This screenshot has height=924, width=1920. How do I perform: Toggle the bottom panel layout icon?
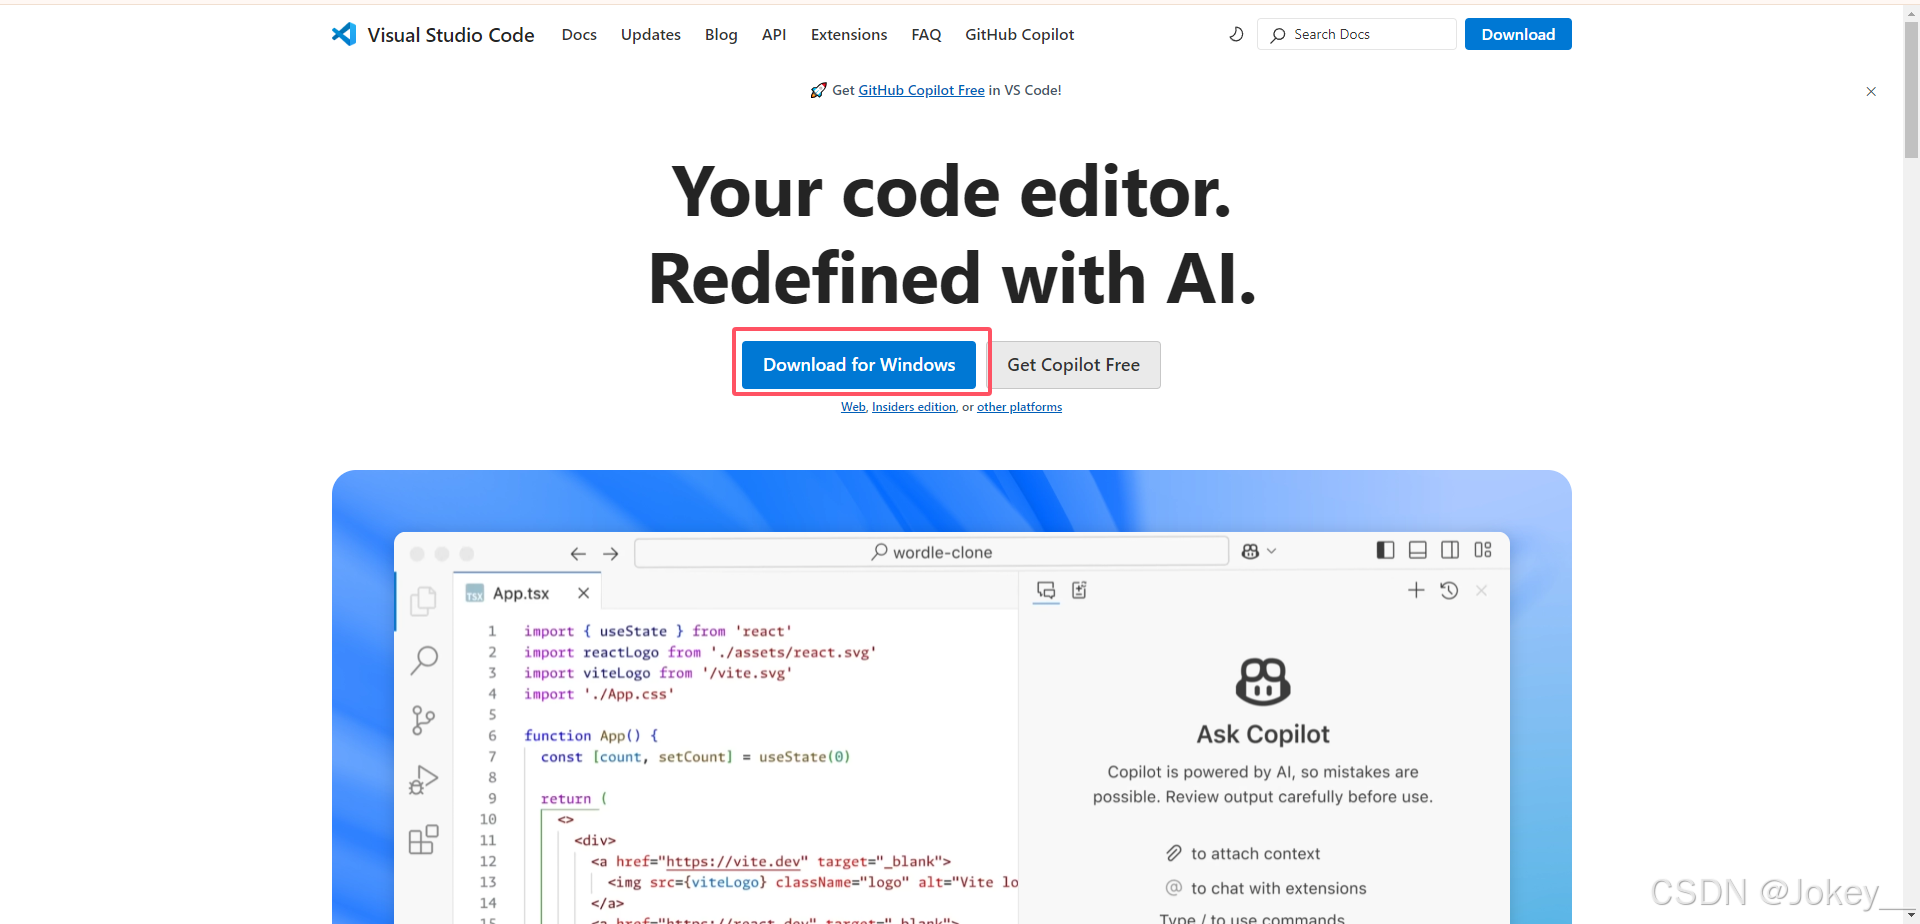coord(1418,550)
